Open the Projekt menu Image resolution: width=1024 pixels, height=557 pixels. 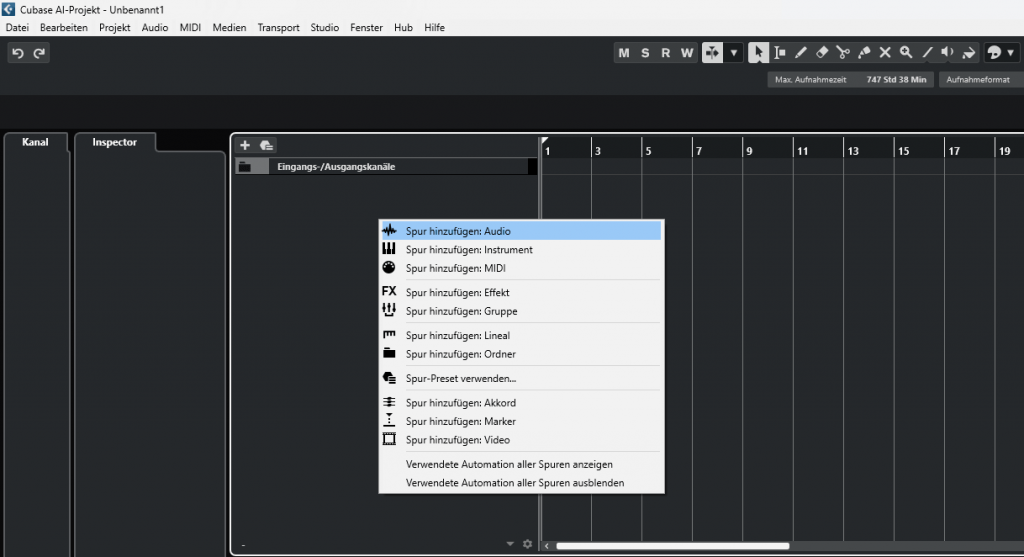114,27
